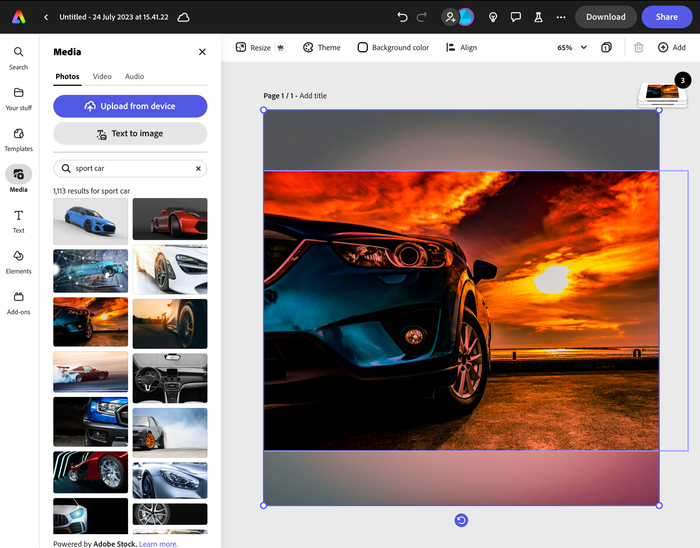Viewport: 700px width, 548px height.
Task: Switch to the Audio tab
Action: (x=134, y=76)
